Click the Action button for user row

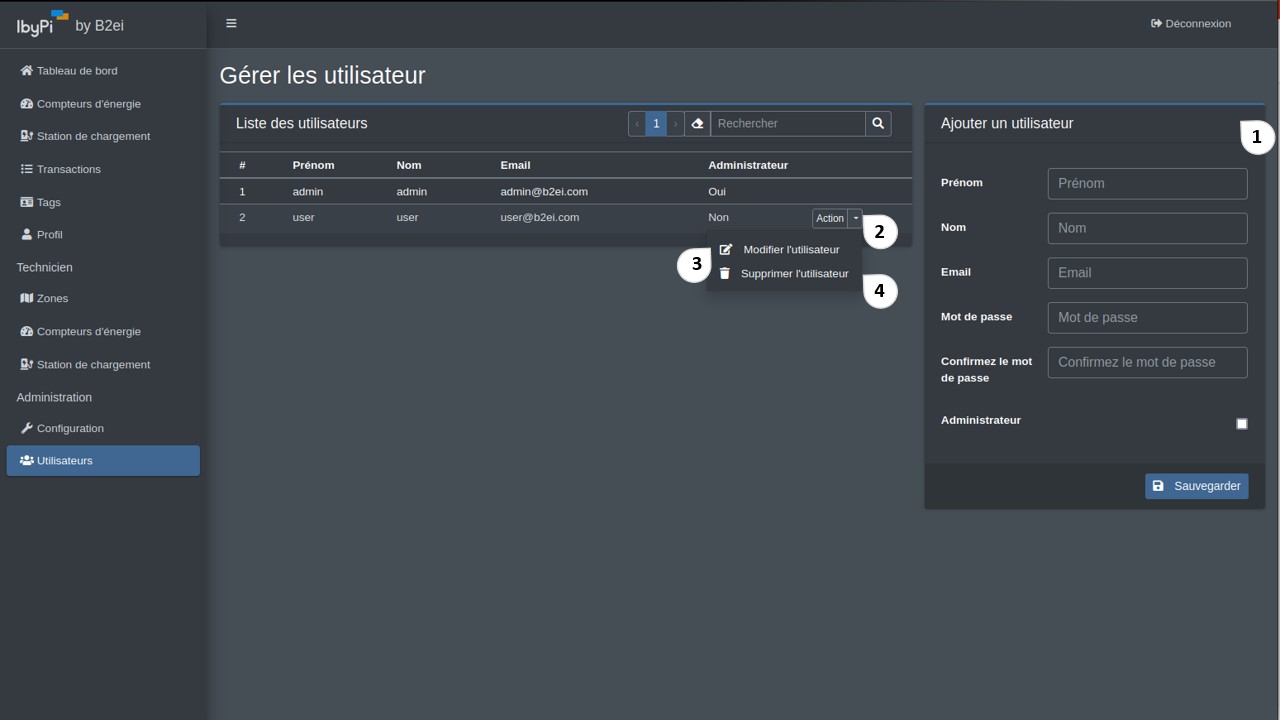coord(830,218)
